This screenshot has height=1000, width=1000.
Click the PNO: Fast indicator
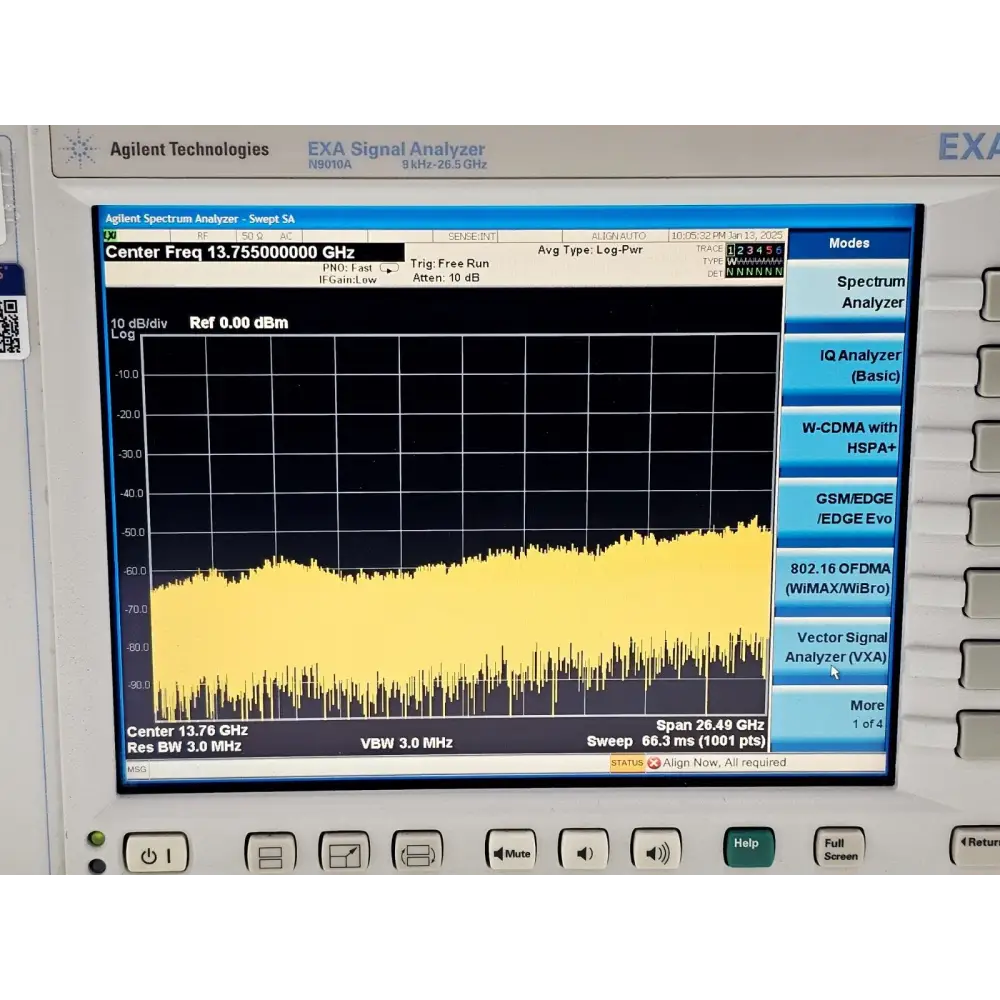(x=348, y=268)
